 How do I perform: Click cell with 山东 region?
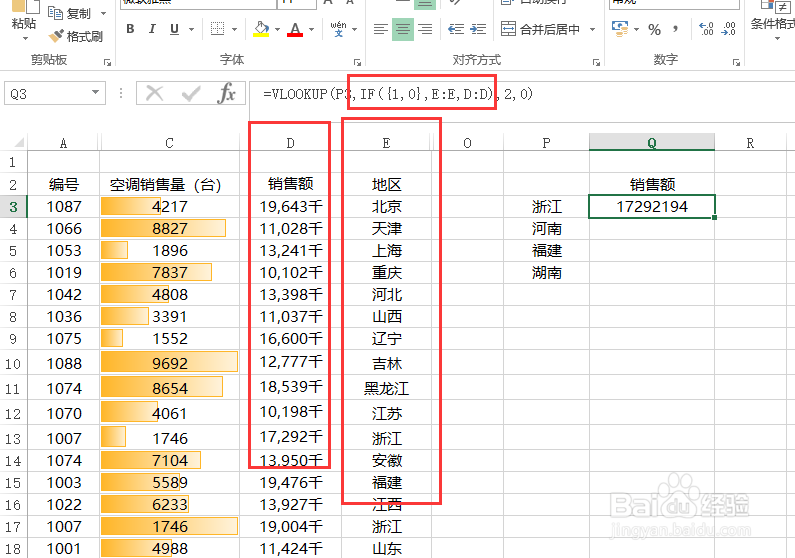[387, 548]
